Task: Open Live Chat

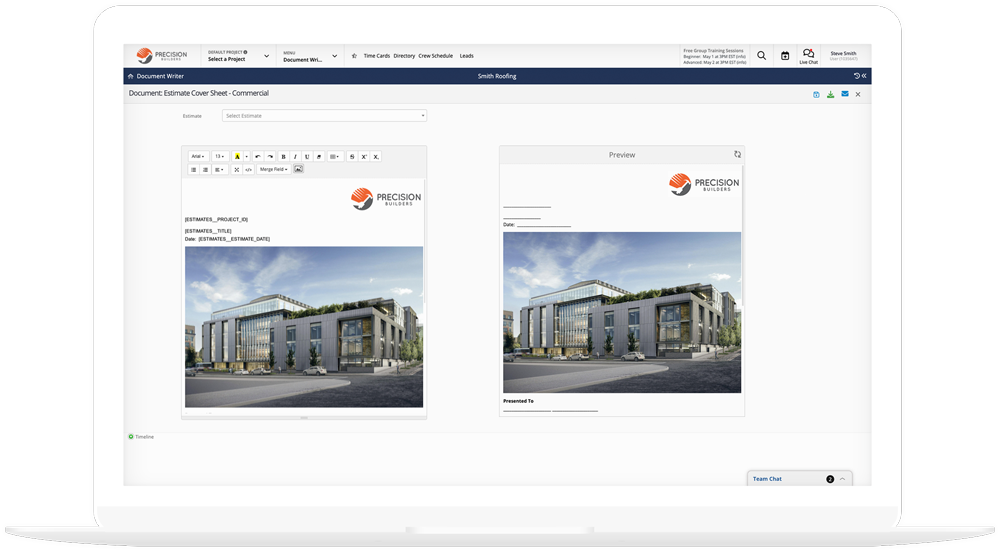Action: (x=808, y=56)
